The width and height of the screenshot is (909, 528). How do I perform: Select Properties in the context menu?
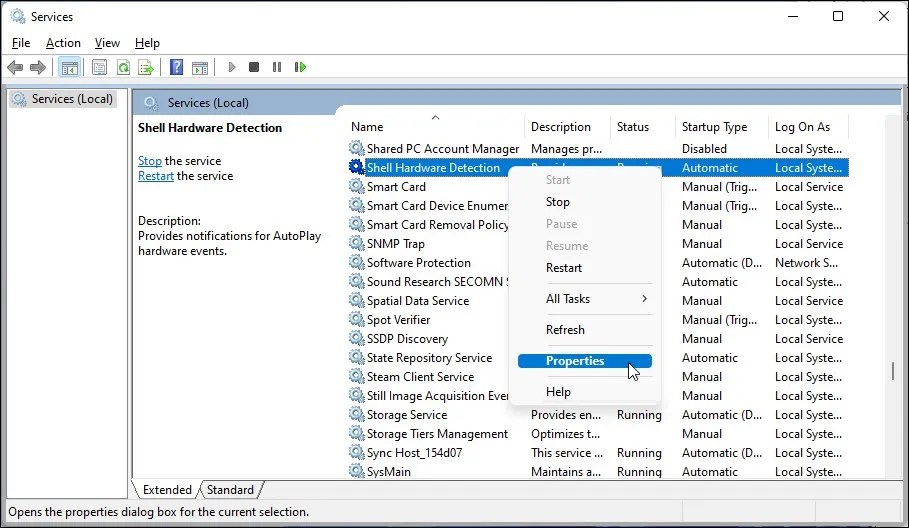tap(585, 361)
